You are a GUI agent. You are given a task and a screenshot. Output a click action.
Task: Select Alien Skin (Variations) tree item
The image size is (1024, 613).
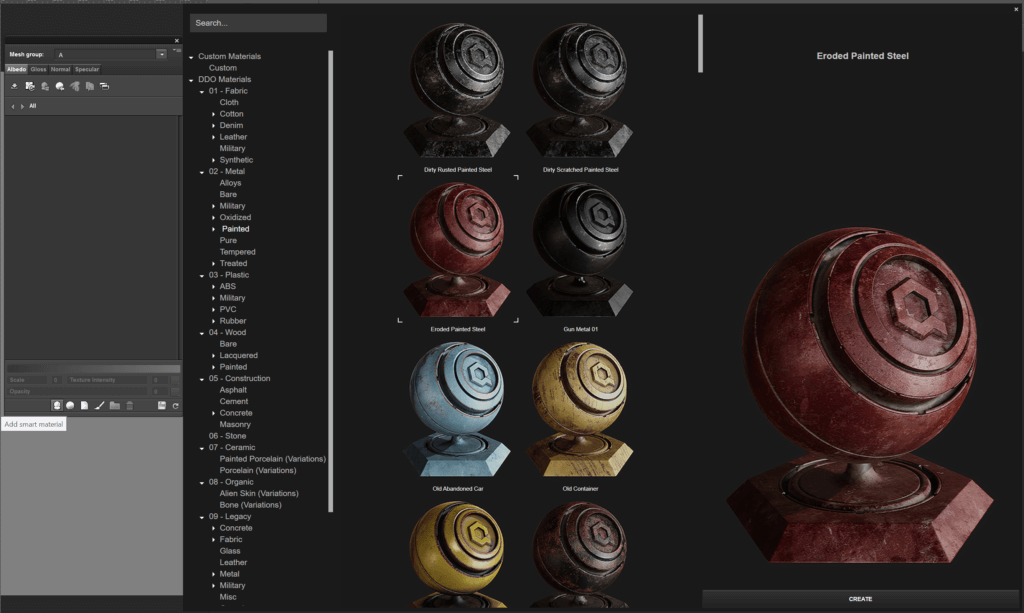tap(259, 494)
